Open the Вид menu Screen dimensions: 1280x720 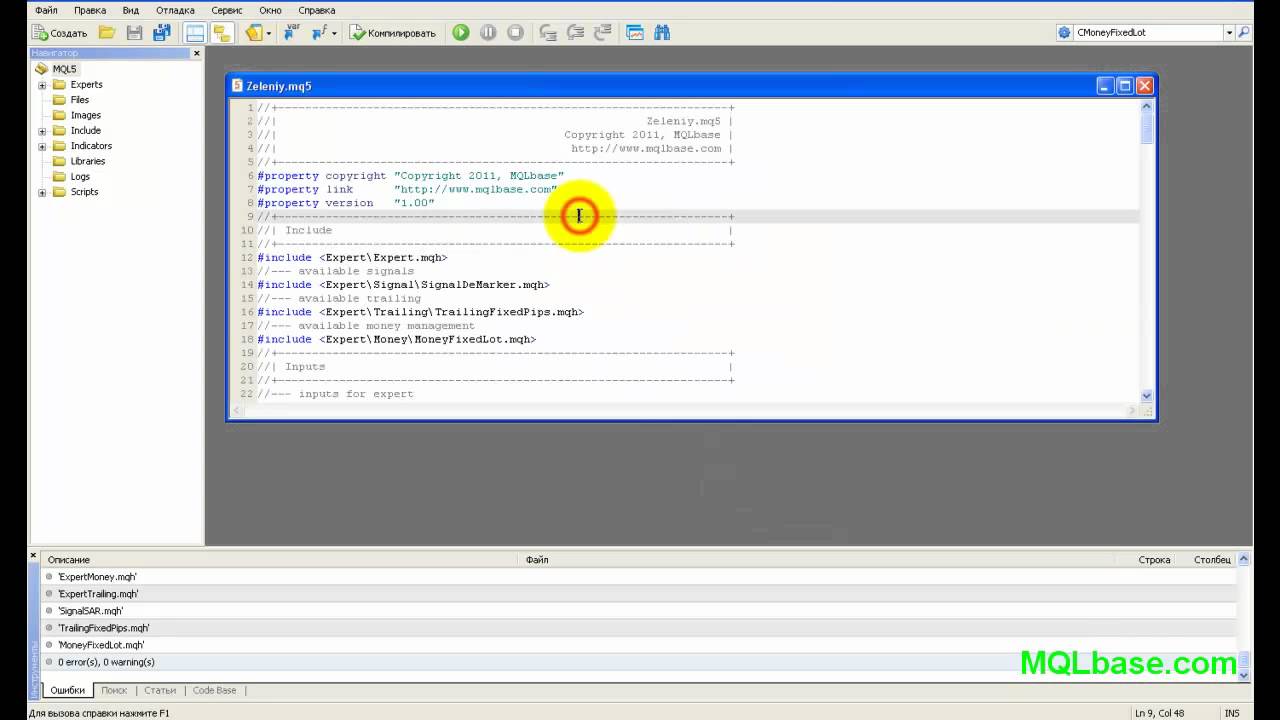[x=131, y=10]
